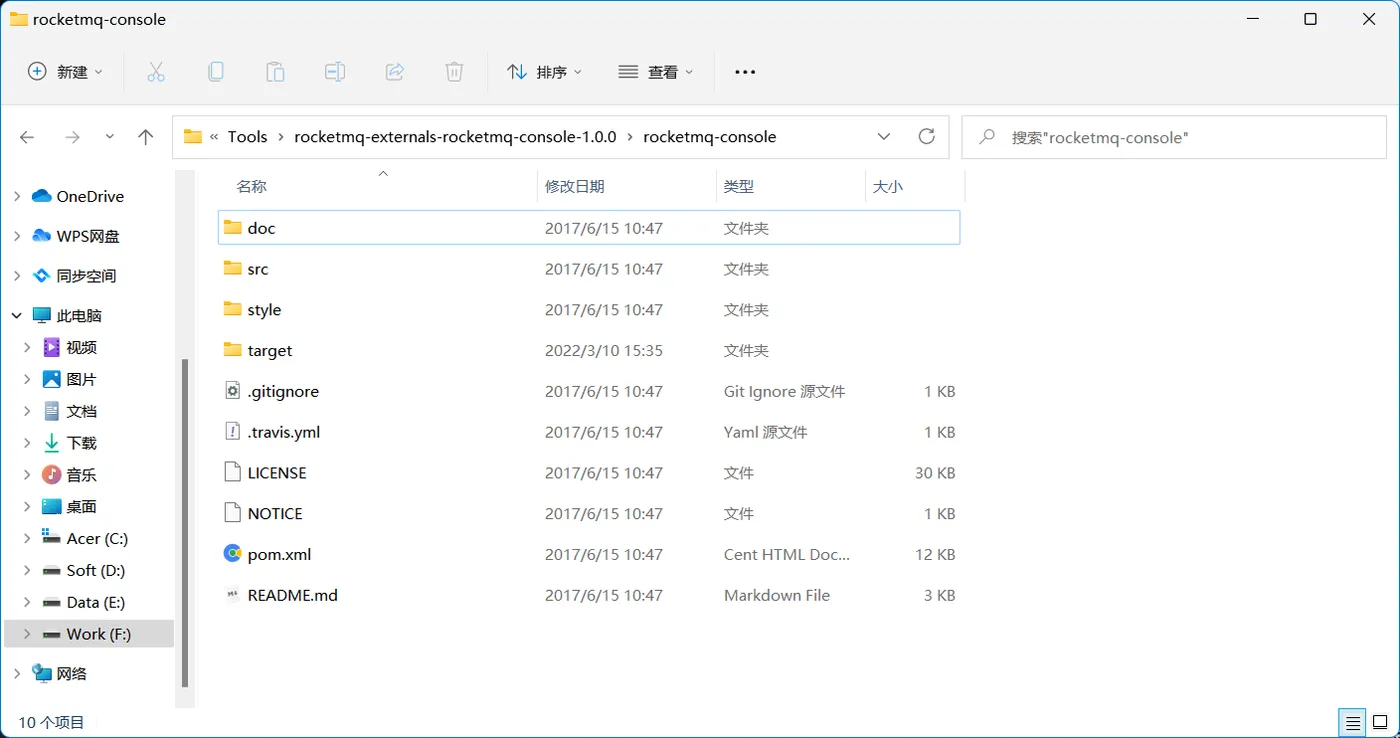Click the NOTICE file icon
1400x738 pixels.
coord(233,513)
